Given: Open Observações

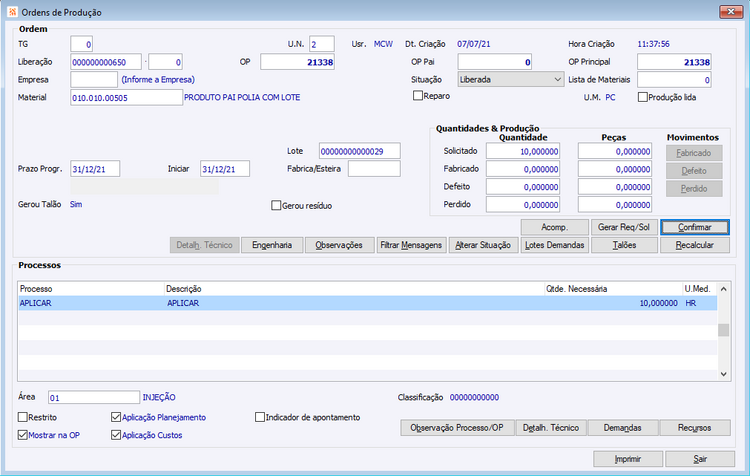Looking at the screenshot, I should (x=339, y=245).
